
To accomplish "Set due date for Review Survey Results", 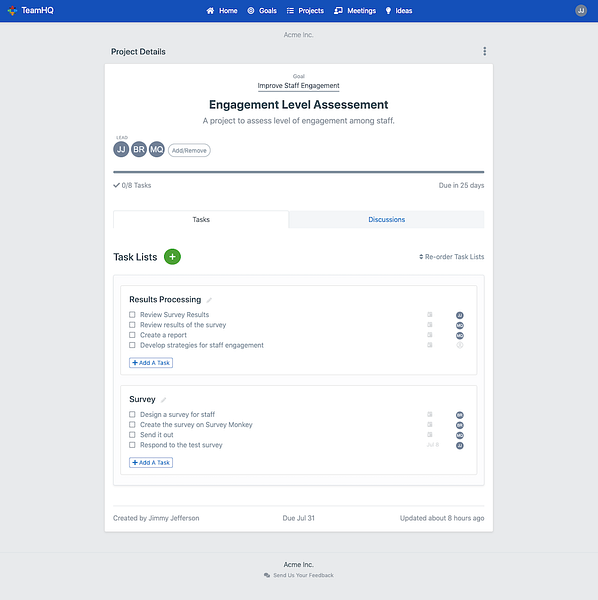I will (x=430, y=315).
